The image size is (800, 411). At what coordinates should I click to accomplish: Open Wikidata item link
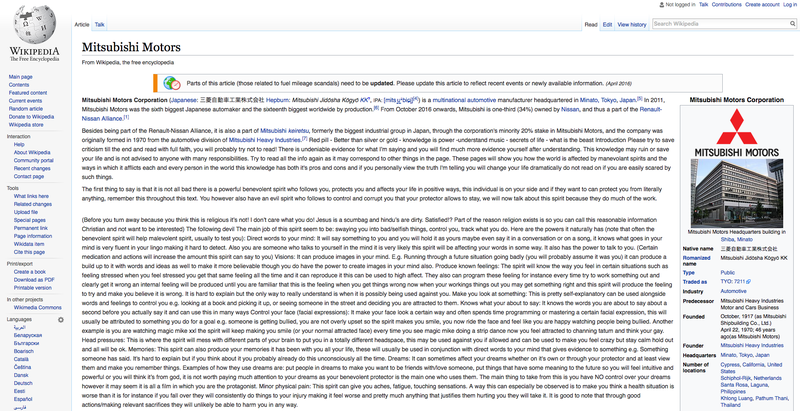coord(29,244)
